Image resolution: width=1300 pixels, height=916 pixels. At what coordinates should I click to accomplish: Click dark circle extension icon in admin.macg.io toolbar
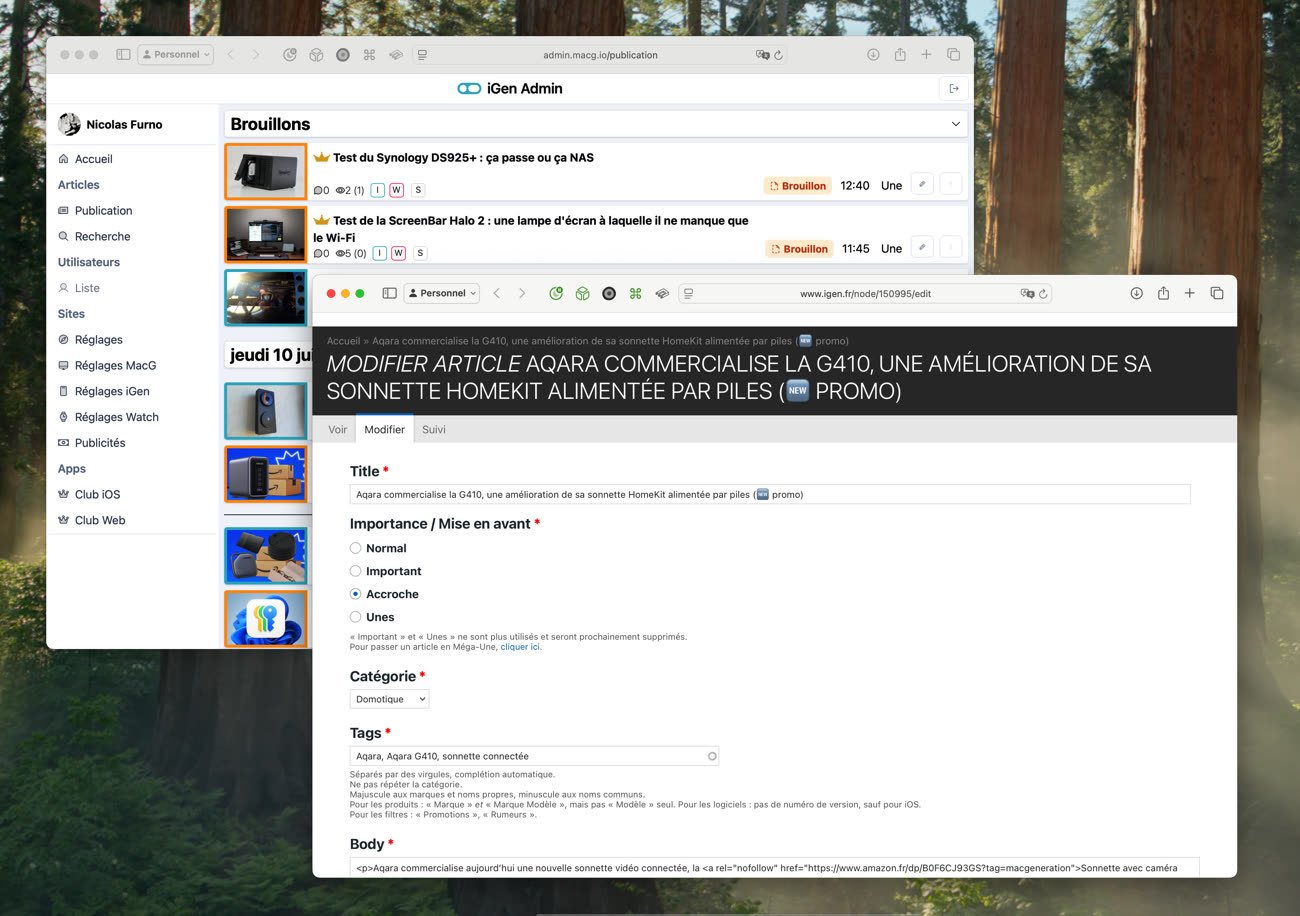pos(343,55)
